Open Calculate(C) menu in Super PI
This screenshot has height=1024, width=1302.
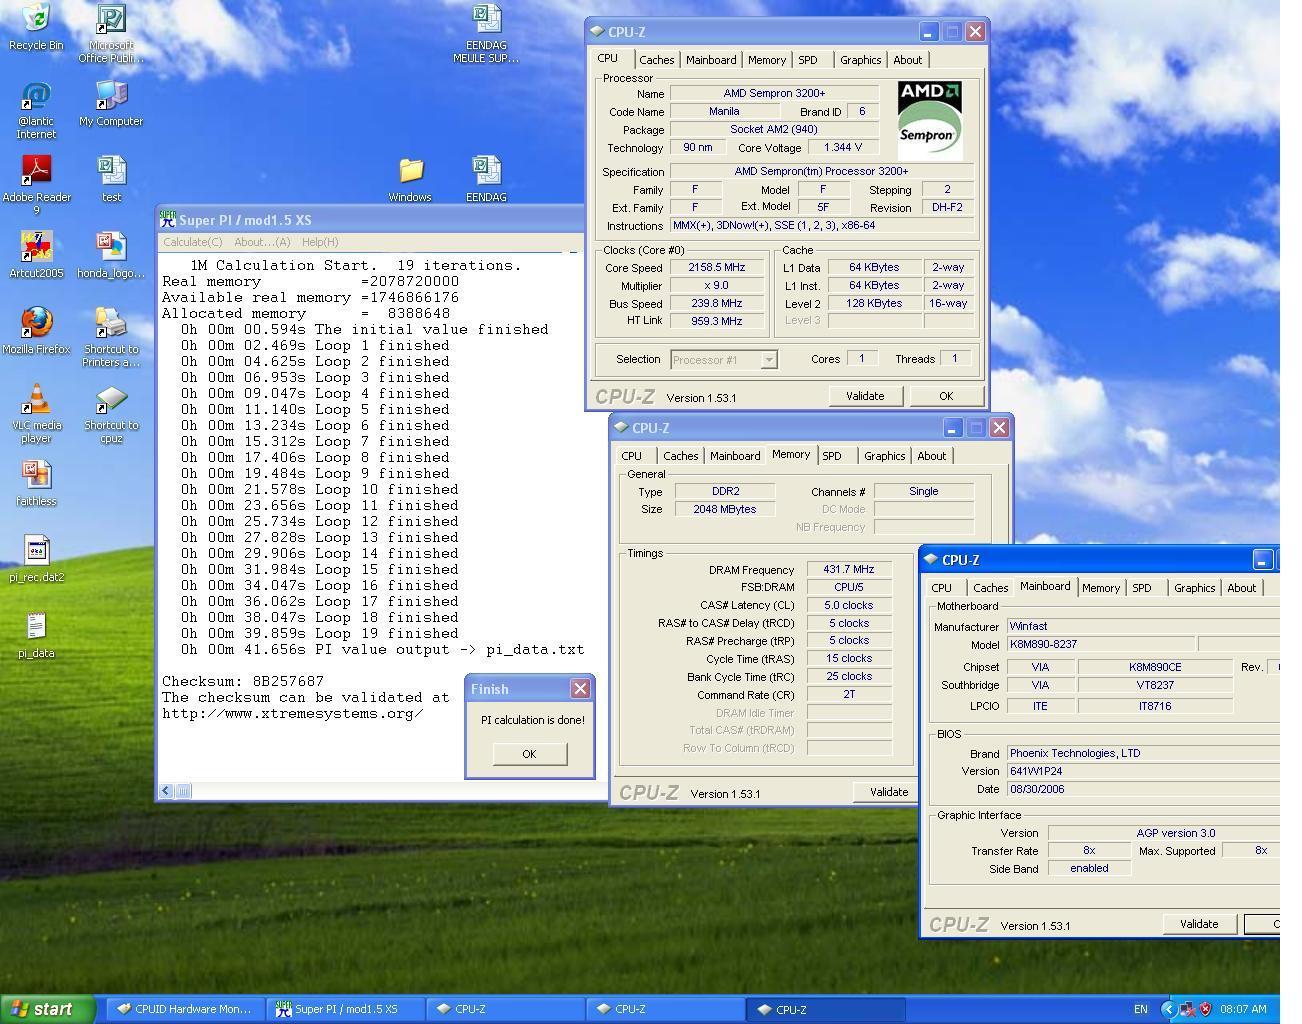193,242
